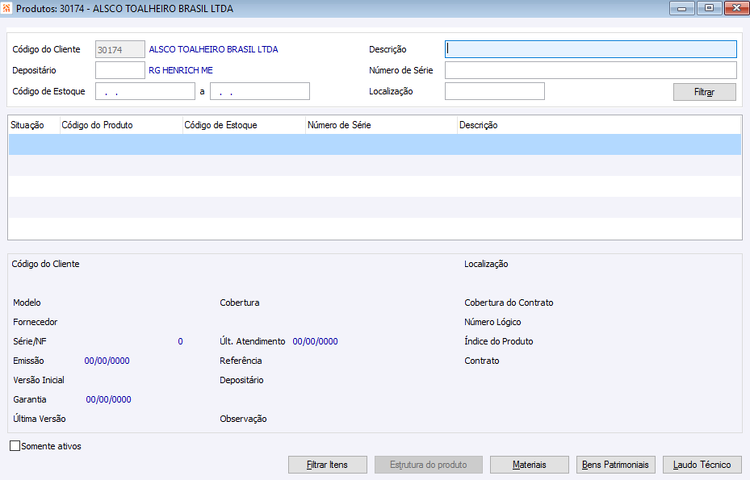The width and height of the screenshot is (750, 480).
Task: Click the Código de Estoque column header
Action: pos(244,125)
